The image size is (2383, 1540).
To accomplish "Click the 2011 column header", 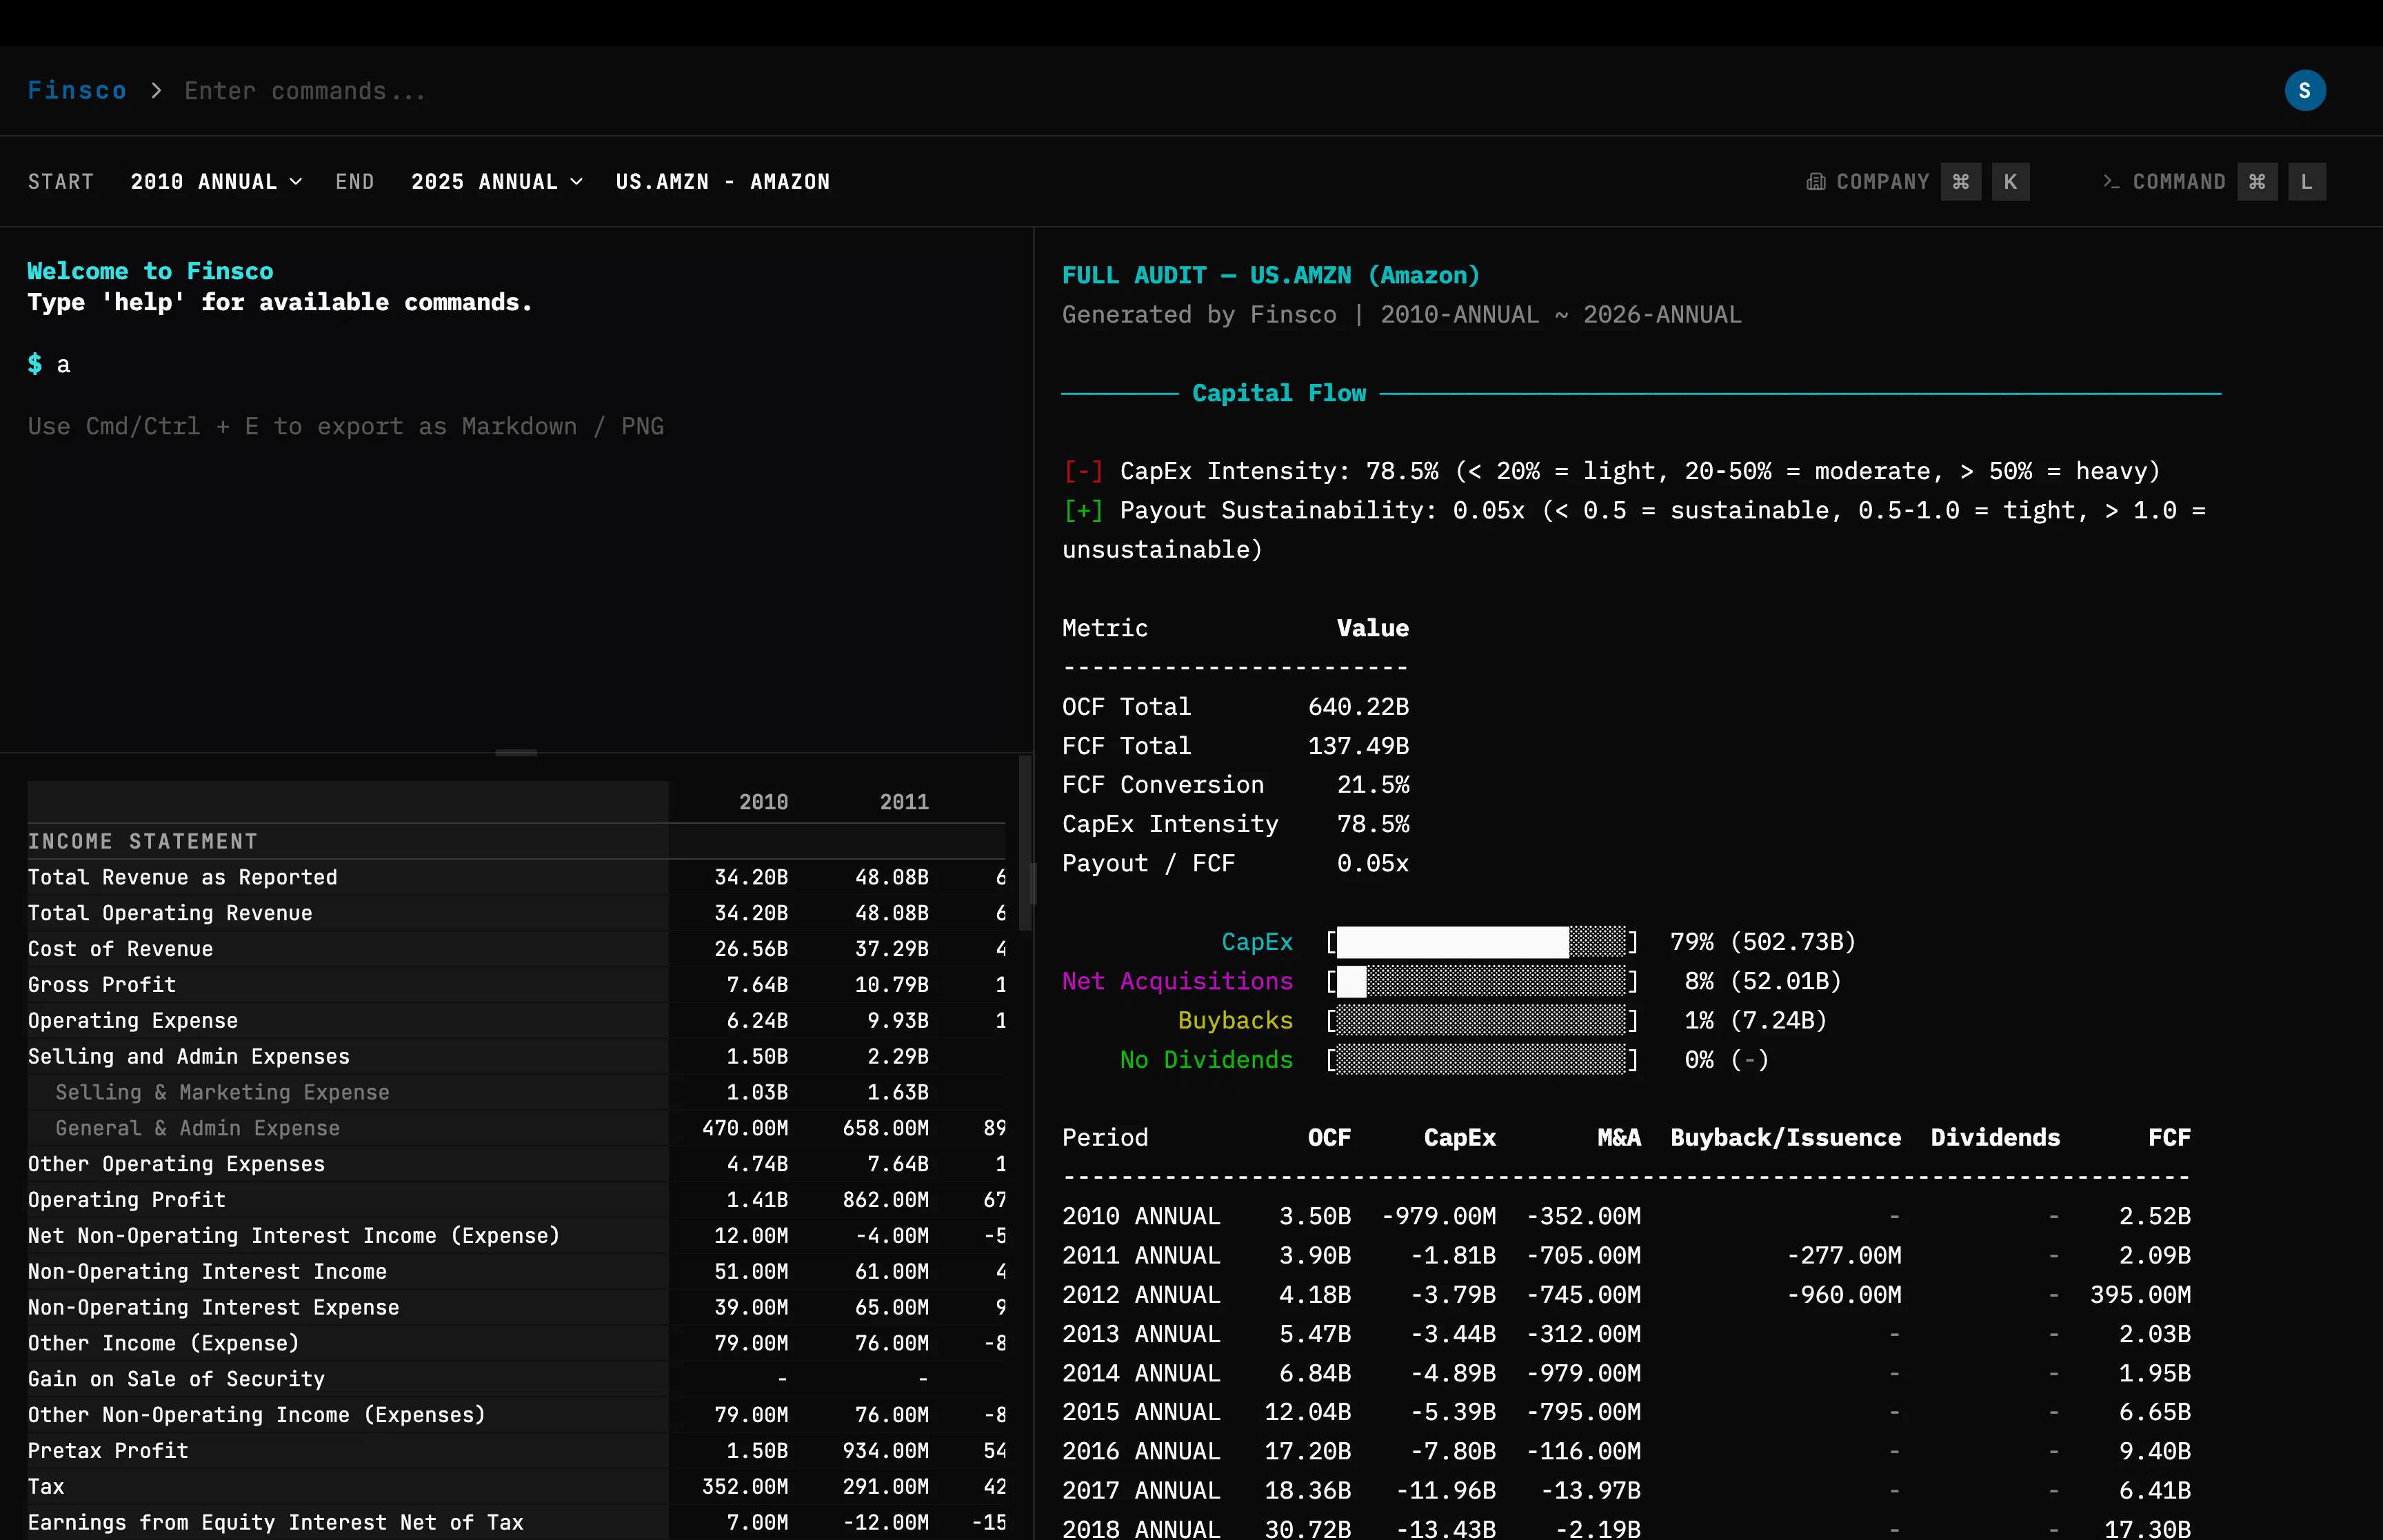I will (904, 802).
